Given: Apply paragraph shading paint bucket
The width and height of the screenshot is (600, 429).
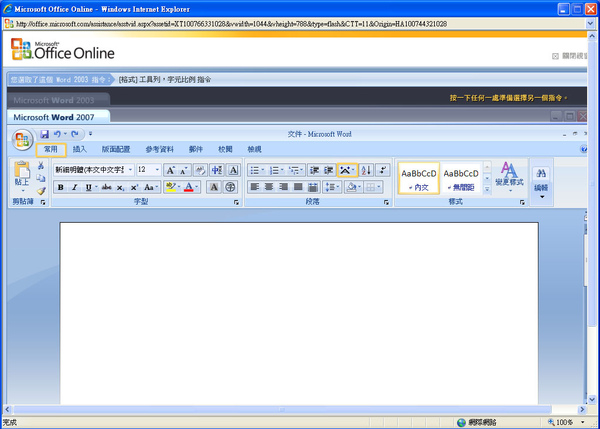Looking at the screenshot, I should pos(351,187).
